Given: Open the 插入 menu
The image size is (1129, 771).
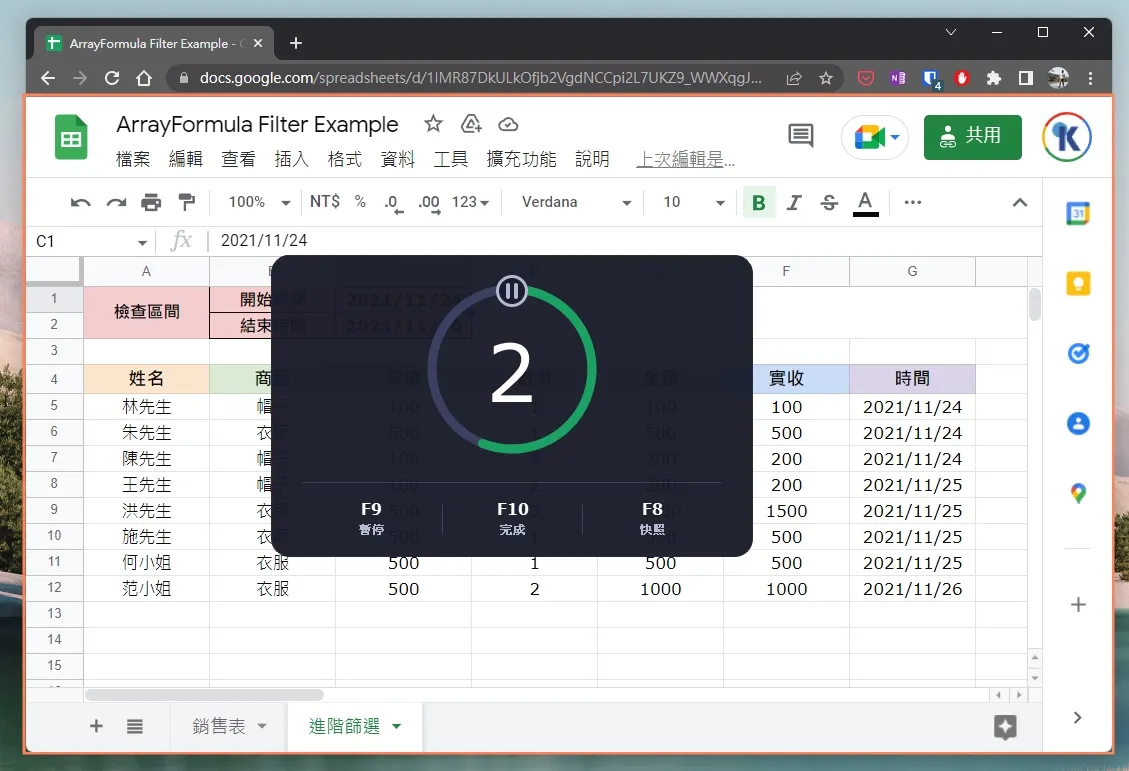Looking at the screenshot, I should 292,159.
